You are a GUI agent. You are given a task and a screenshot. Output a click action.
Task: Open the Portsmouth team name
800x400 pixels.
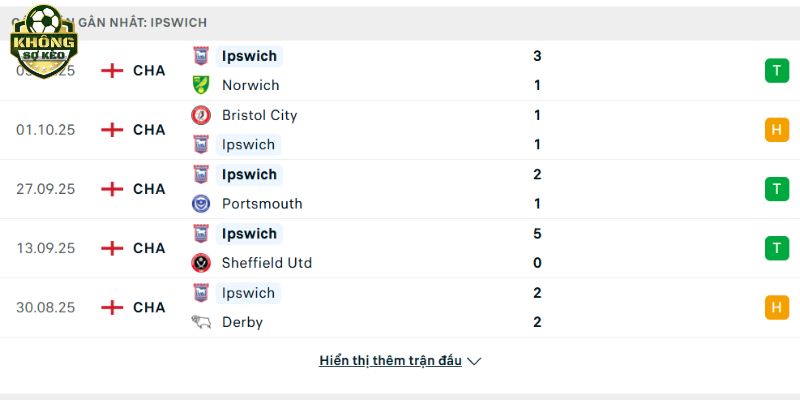point(262,203)
